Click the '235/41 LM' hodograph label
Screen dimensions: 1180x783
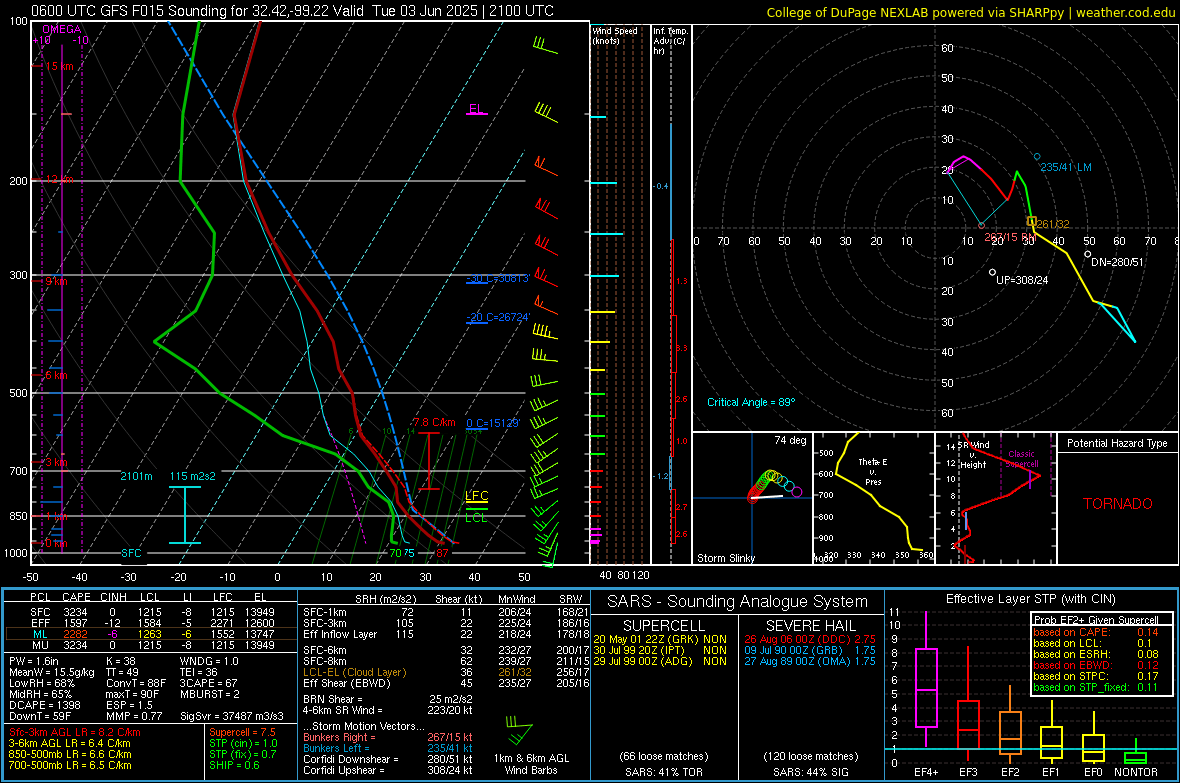pyautogui.click(x=1066, y=167)
